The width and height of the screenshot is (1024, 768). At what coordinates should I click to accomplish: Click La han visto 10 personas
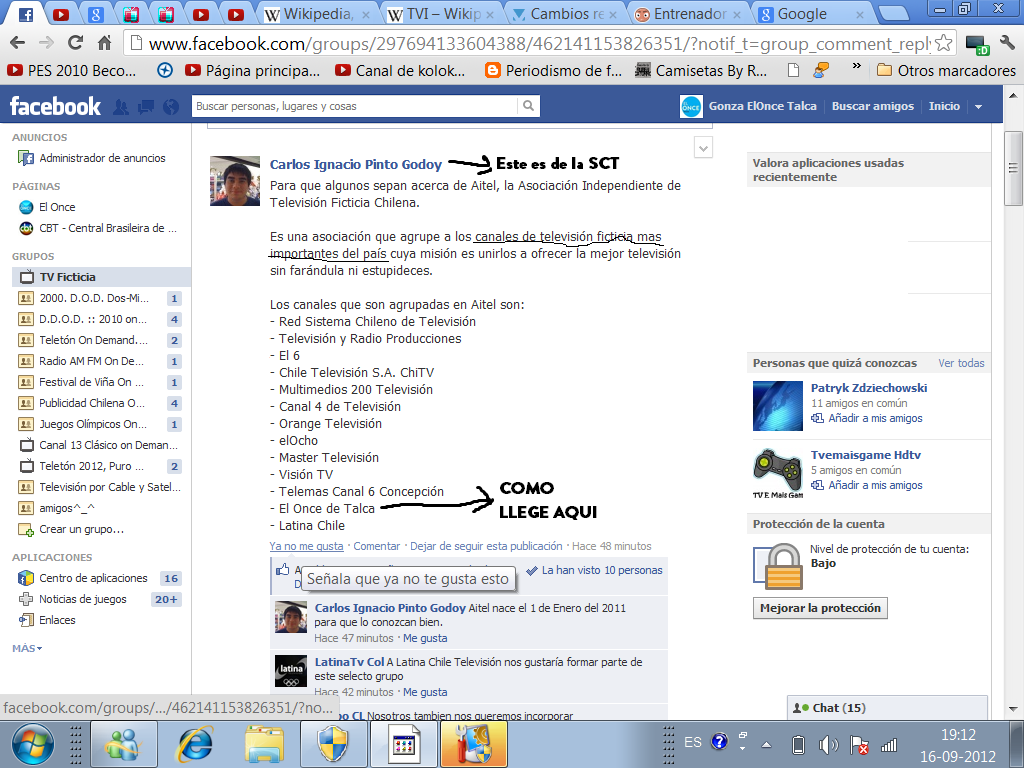click(x=601, y=570)
